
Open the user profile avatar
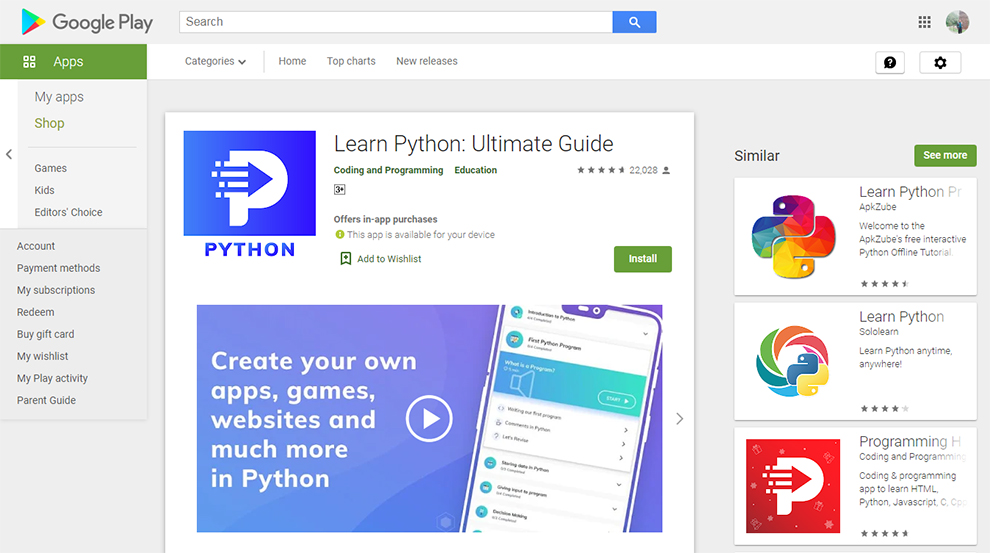pyautogui.click(x=957, y=22)
